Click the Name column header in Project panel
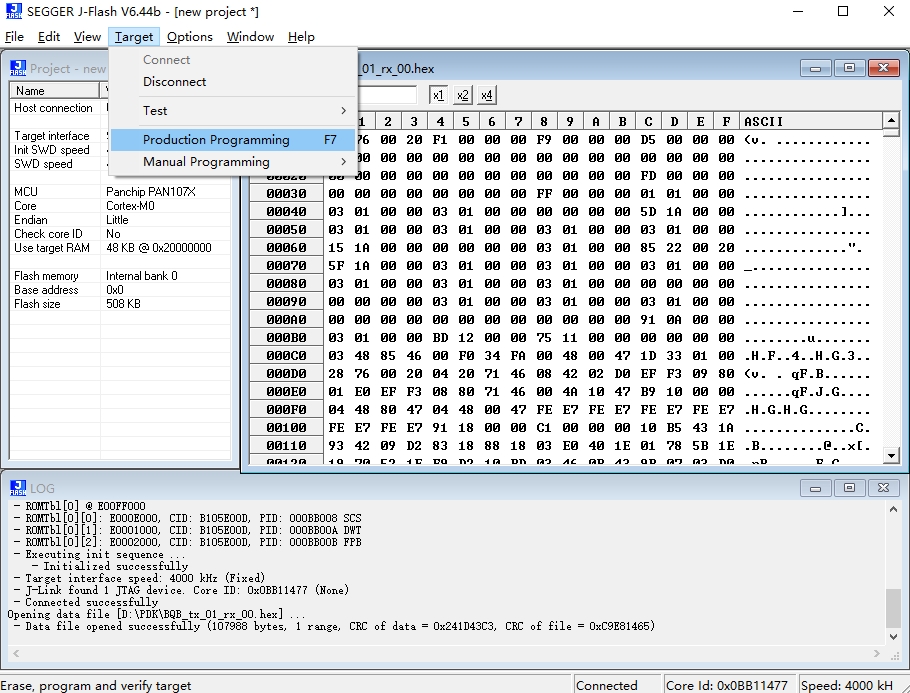The image size is (910, 693). (x=55, y=91)
